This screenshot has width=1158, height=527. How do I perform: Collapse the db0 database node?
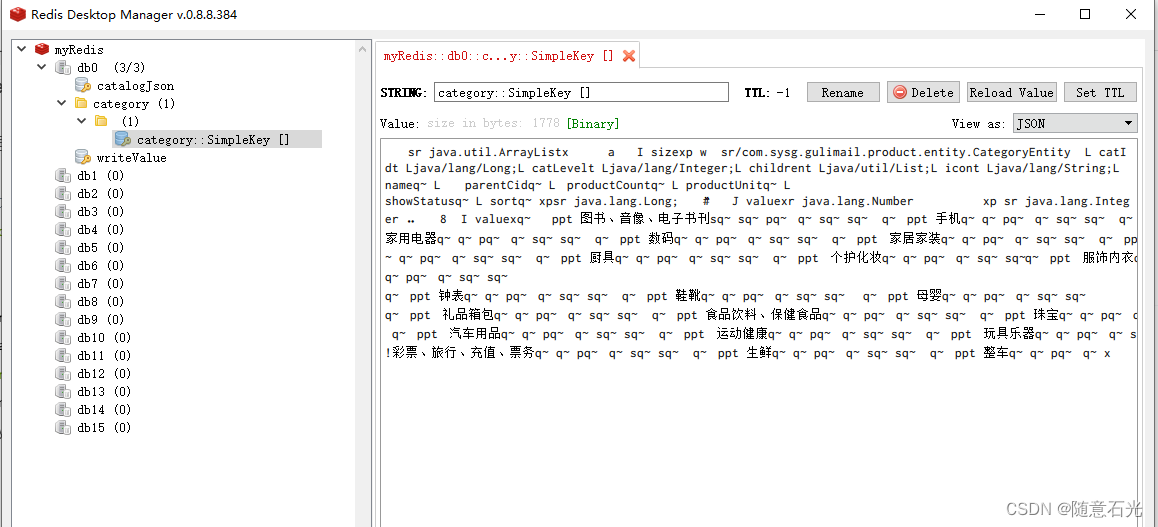[x=42, y=67]
